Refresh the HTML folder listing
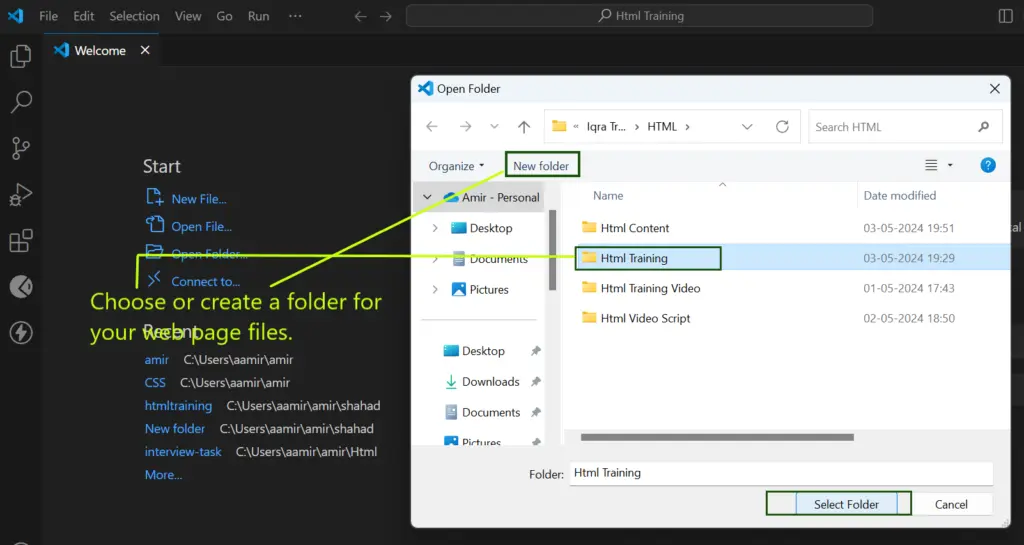1024x545 pixels. click(782, 127)
